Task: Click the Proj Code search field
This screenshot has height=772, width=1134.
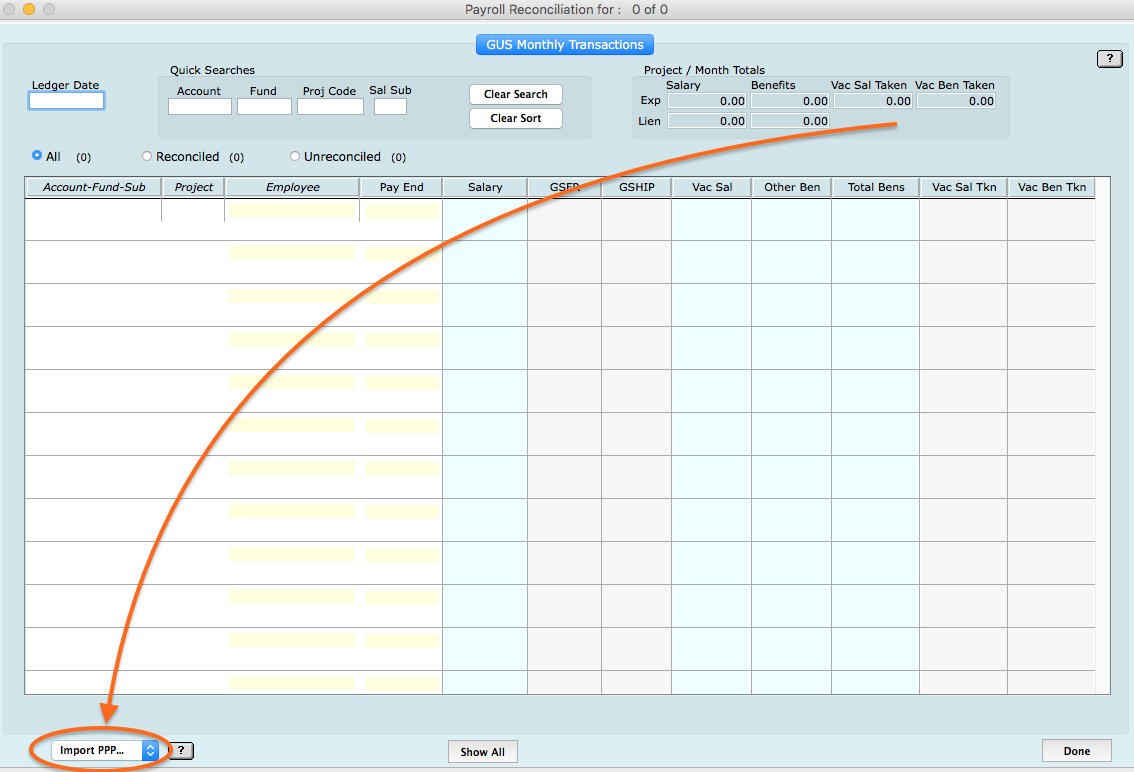Action: tap(330, 106)
